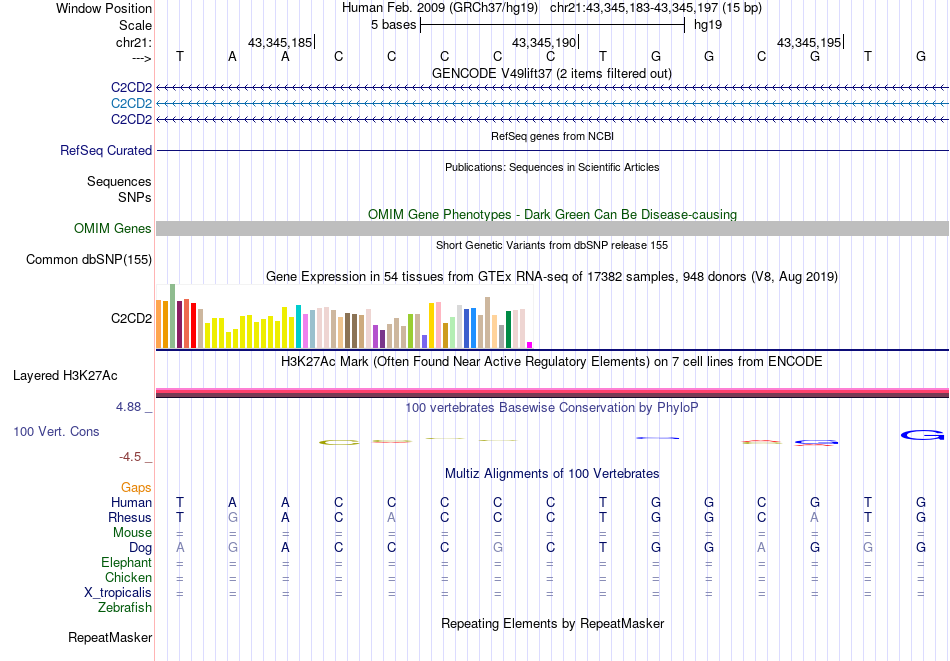This screenshot has width=950, height=661.
Task: Click the gray OMIM Genes item bar
Action: coord(553,228)
